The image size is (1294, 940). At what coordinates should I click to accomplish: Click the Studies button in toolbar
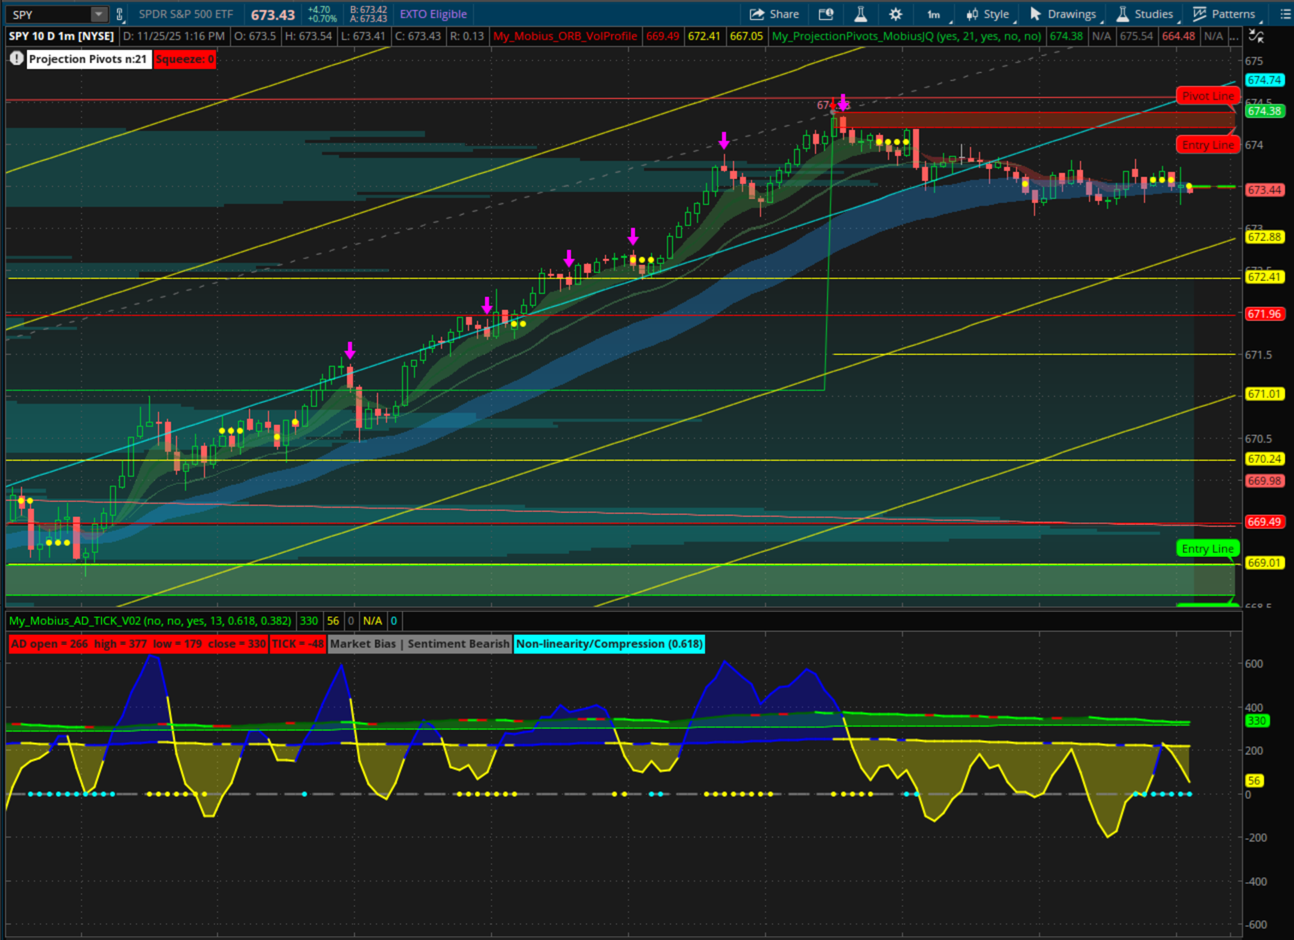[x=1144, y=14]
